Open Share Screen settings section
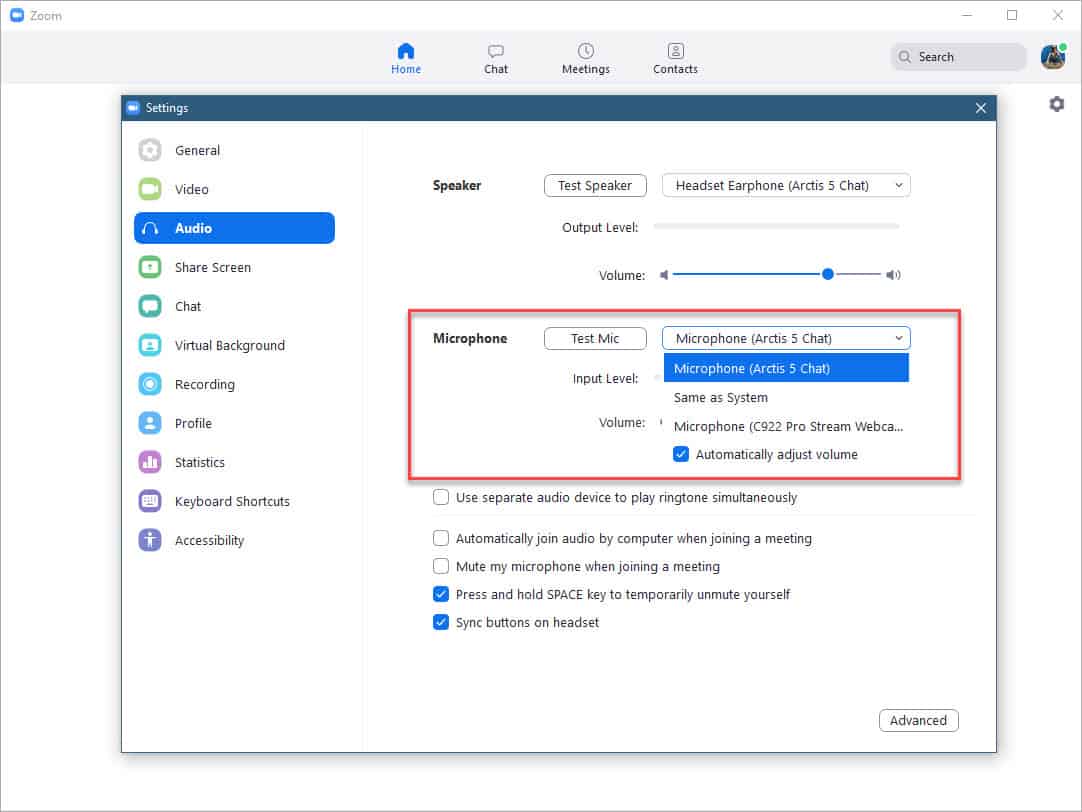This screenshot has width=1082, height=812. point(234,267)
